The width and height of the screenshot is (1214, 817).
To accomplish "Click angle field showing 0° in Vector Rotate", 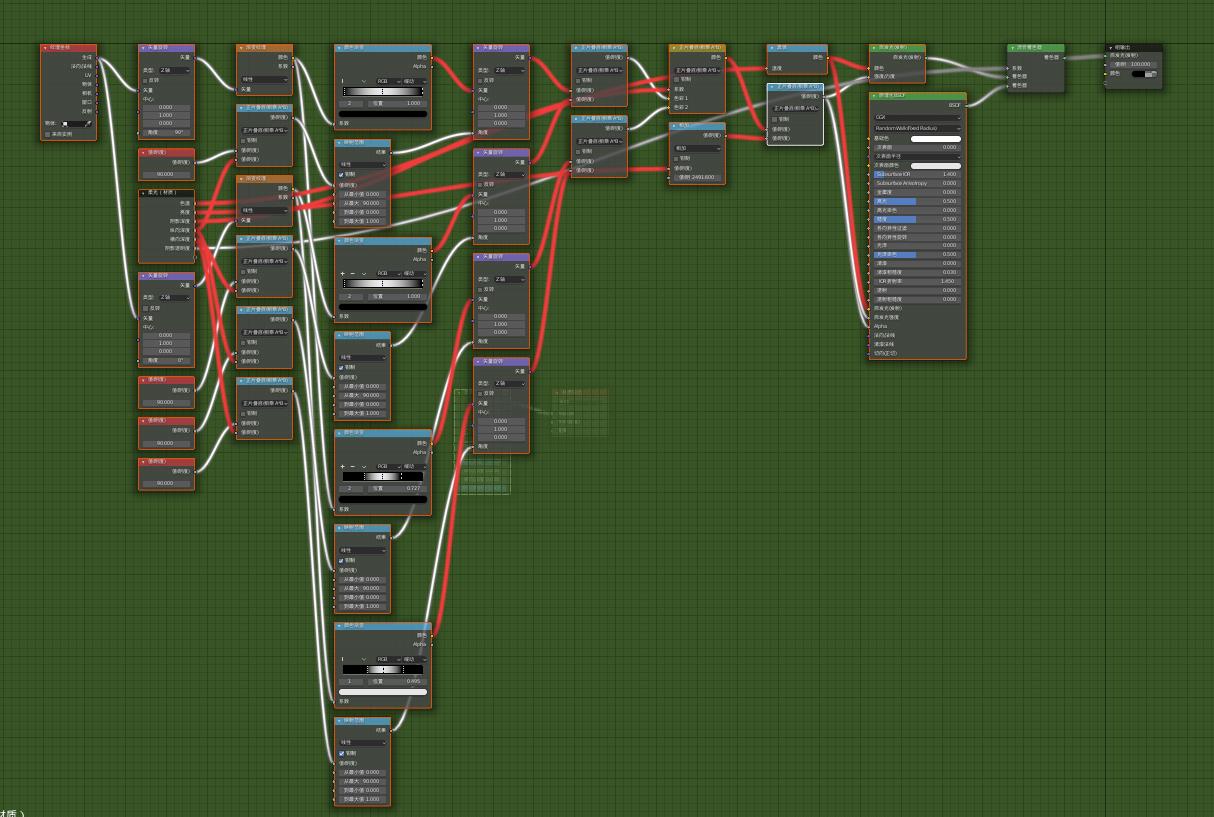I will pyautogui.click(x=166, y=360).
